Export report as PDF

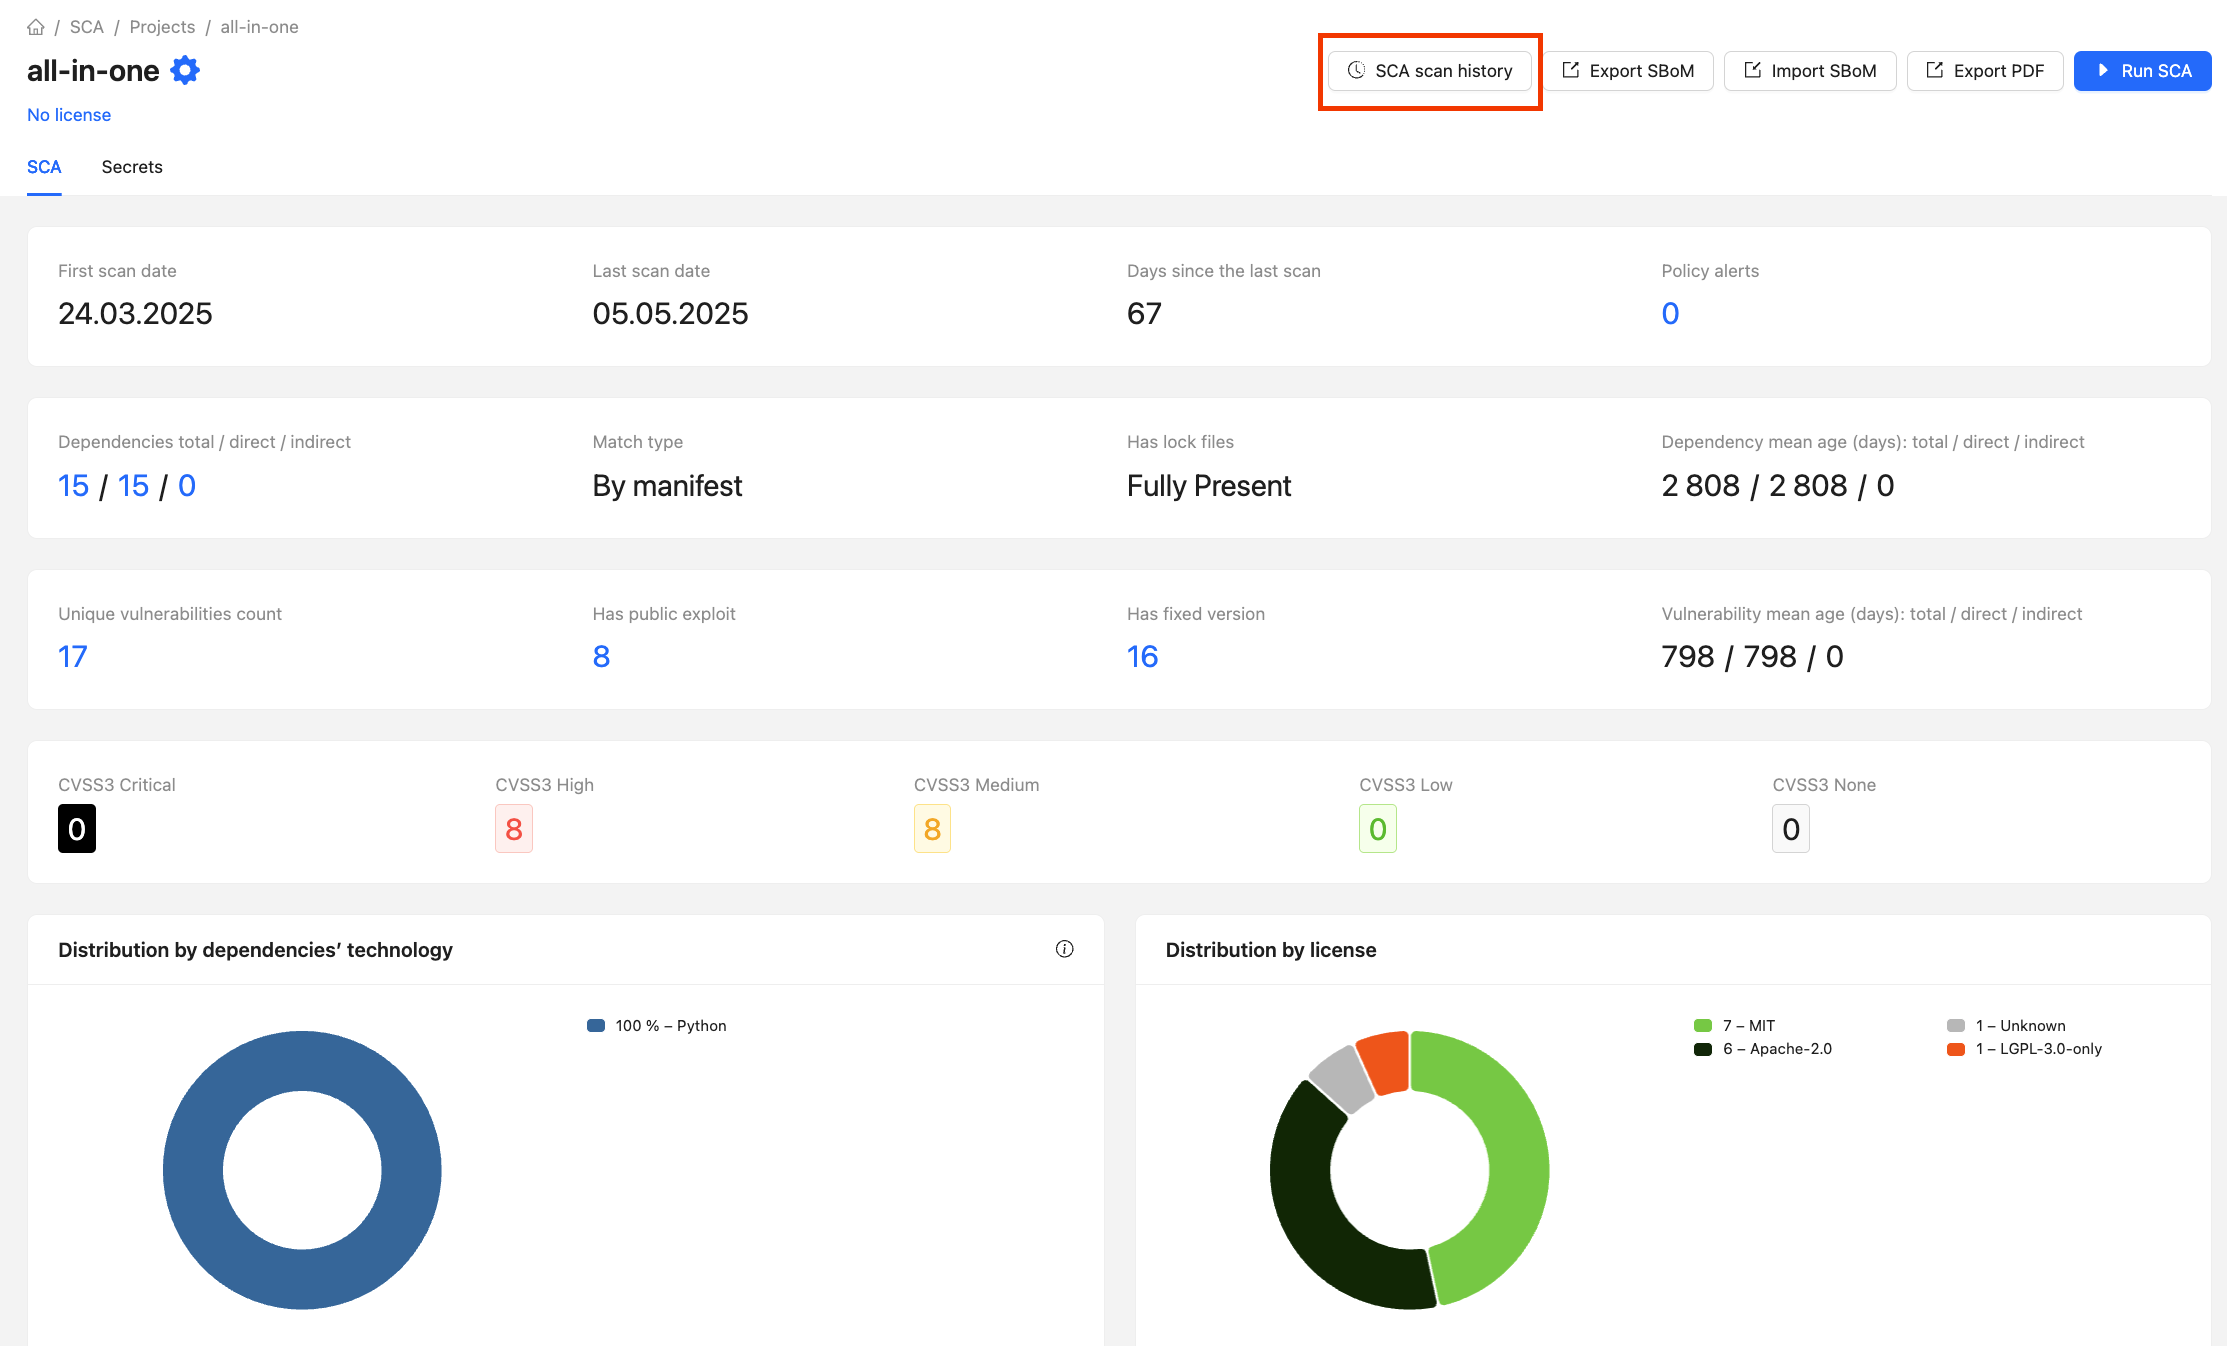(x=1985, y=71)
